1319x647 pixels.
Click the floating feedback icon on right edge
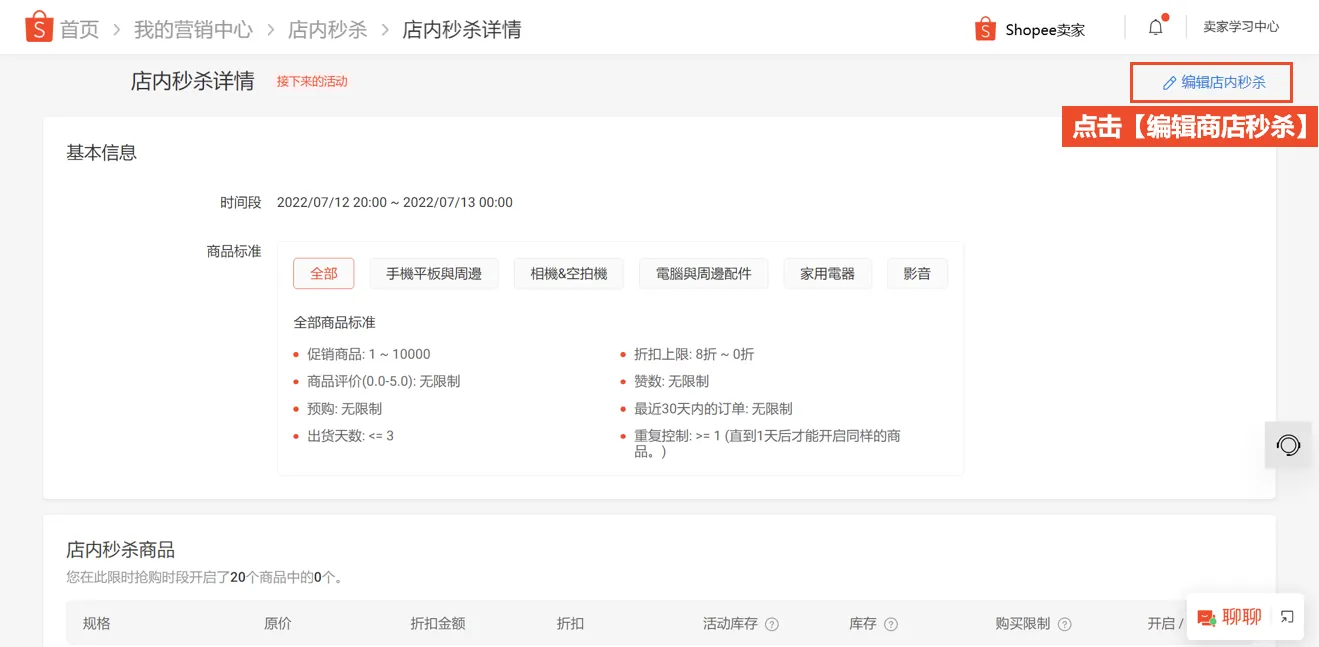pos(1288,445)
